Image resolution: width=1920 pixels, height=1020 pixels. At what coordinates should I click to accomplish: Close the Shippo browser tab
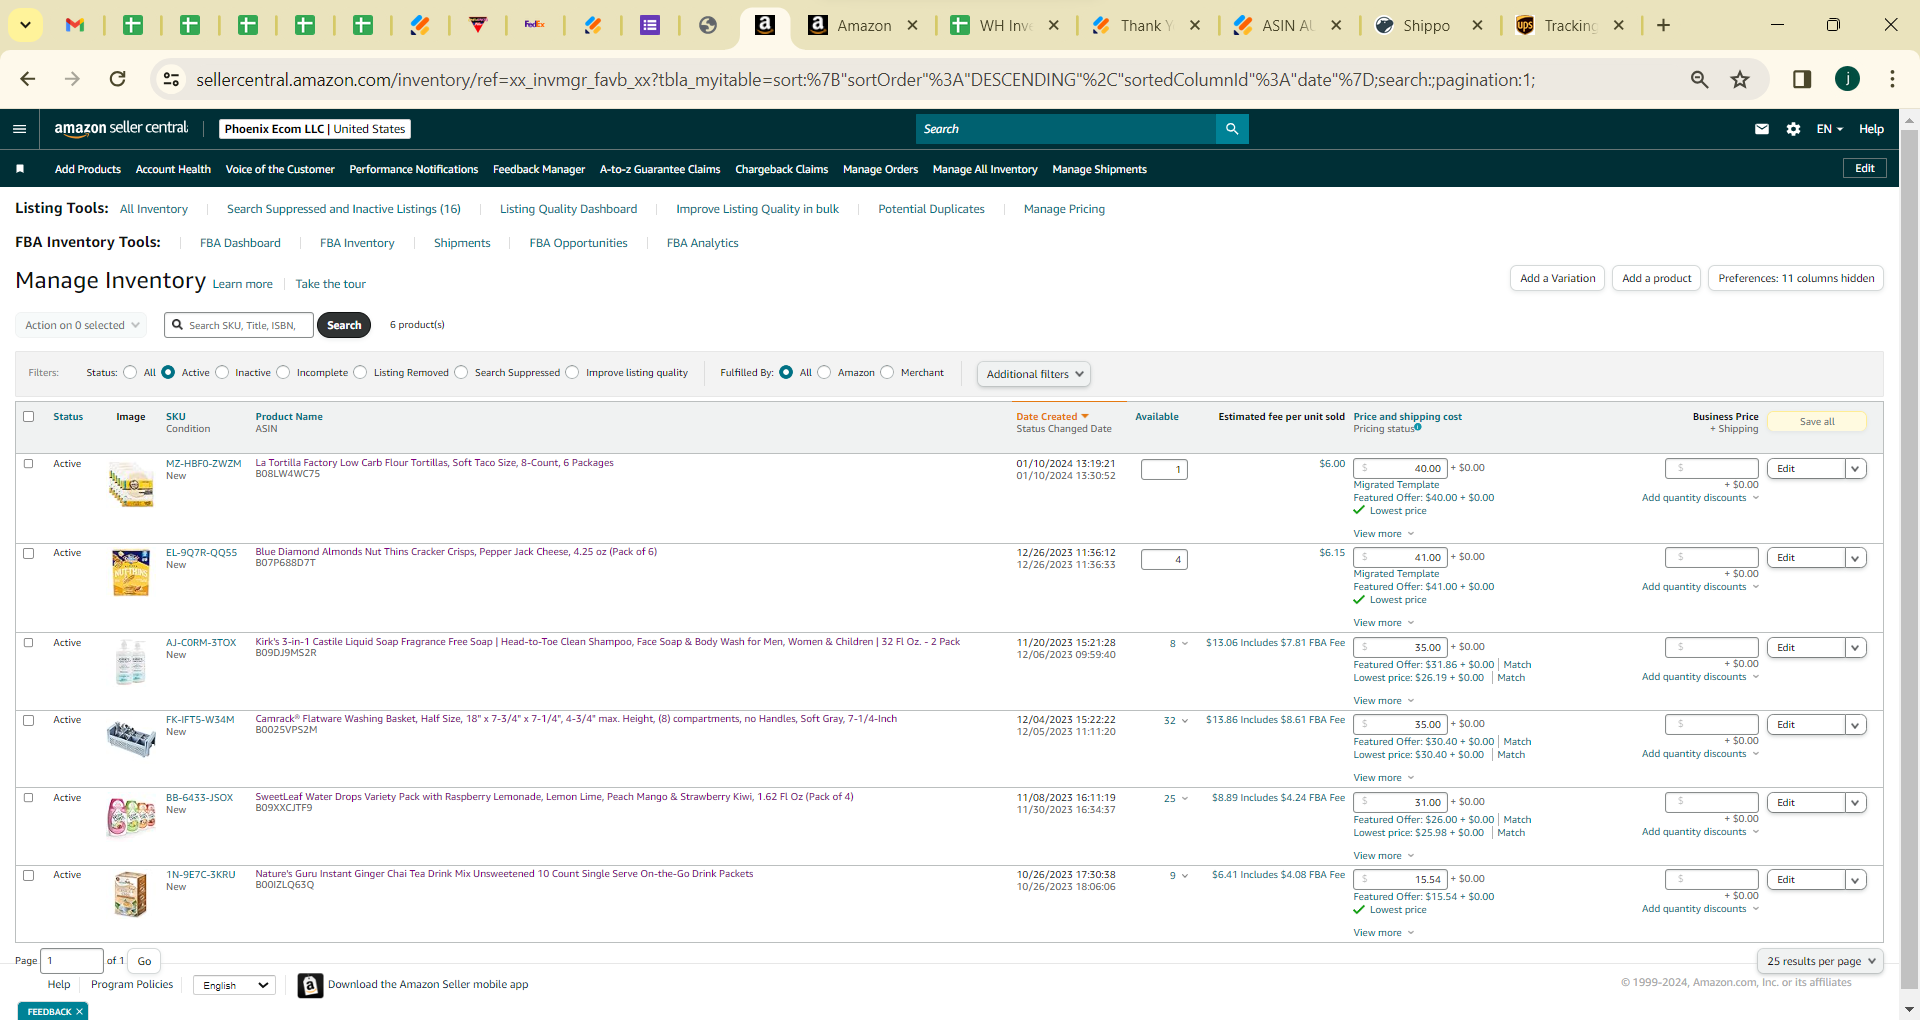point(1477,25)
